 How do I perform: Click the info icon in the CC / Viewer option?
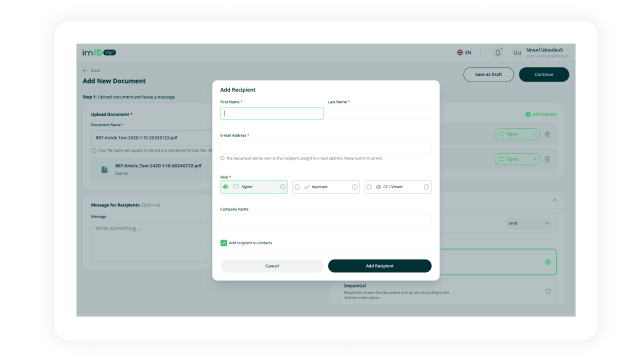click(x=426, y=187)
